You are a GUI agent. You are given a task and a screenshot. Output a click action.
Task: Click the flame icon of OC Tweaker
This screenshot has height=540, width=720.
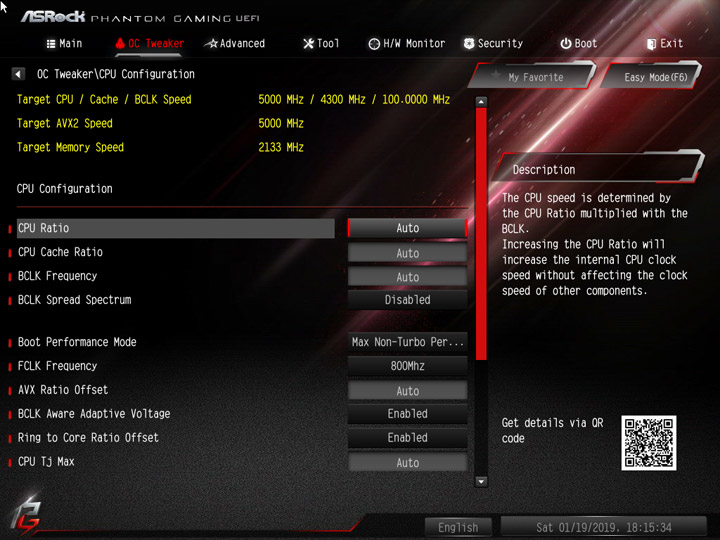(x=120, y=44)
